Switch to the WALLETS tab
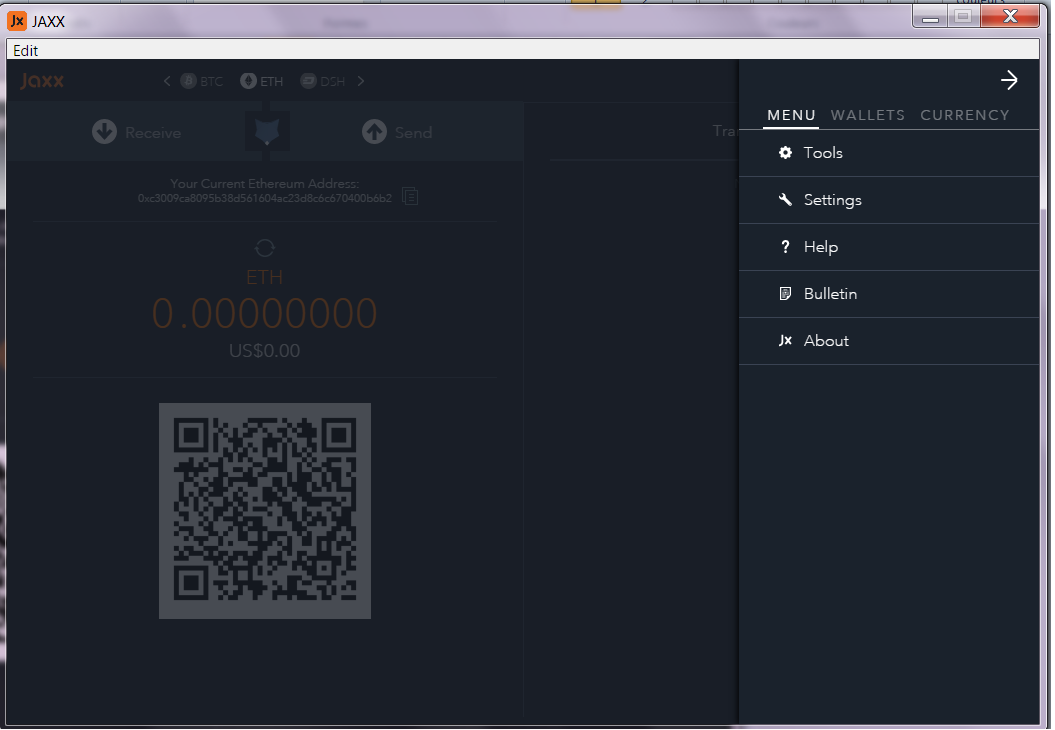 click(x=868, y=115)
